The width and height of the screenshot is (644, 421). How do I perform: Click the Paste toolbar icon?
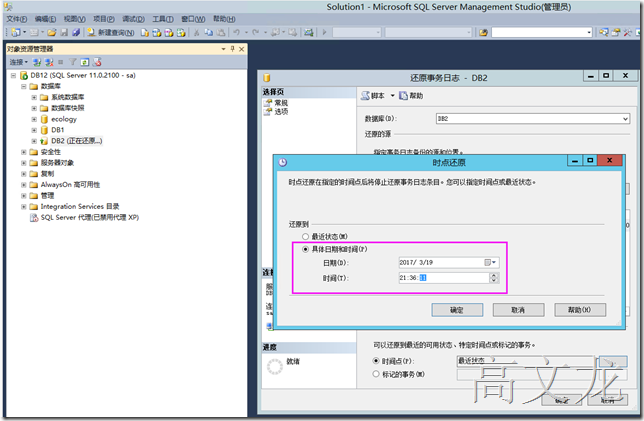221,32
